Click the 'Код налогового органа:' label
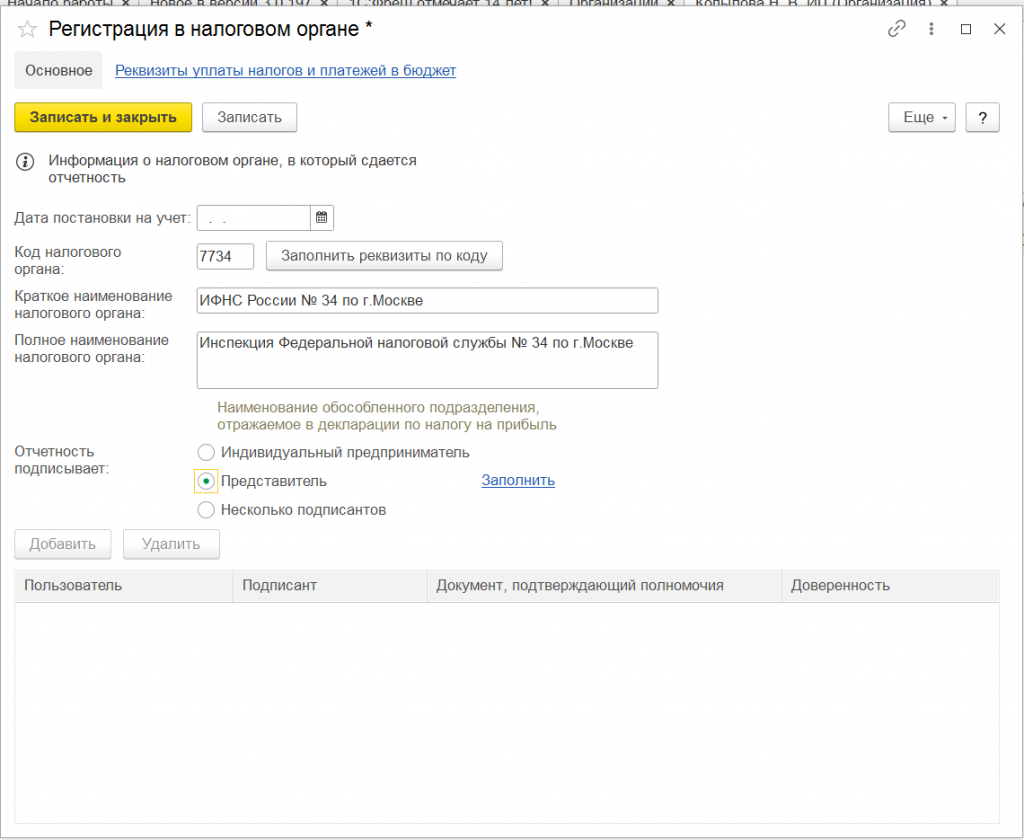The width and height of the screenshot is (1024, 840). 67,260
